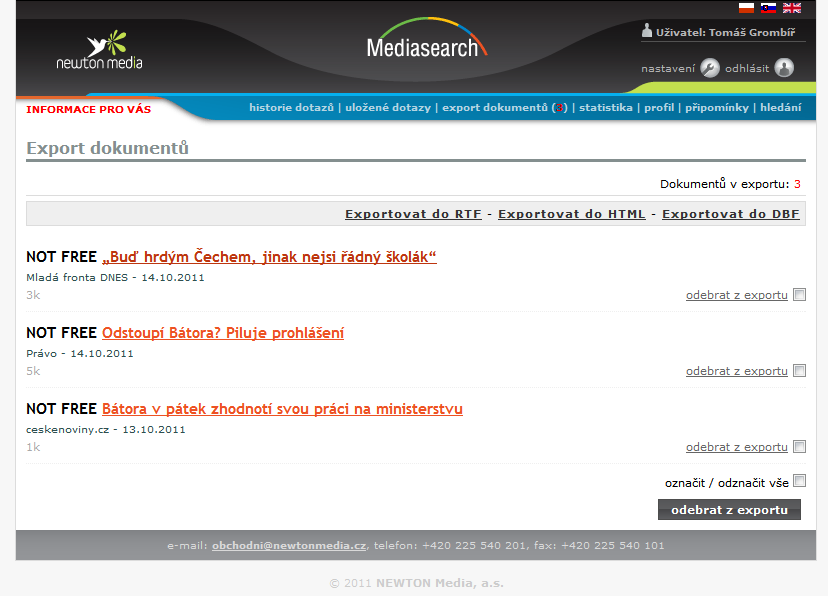Click the Exportovat do RTF link

pos(413,214)
